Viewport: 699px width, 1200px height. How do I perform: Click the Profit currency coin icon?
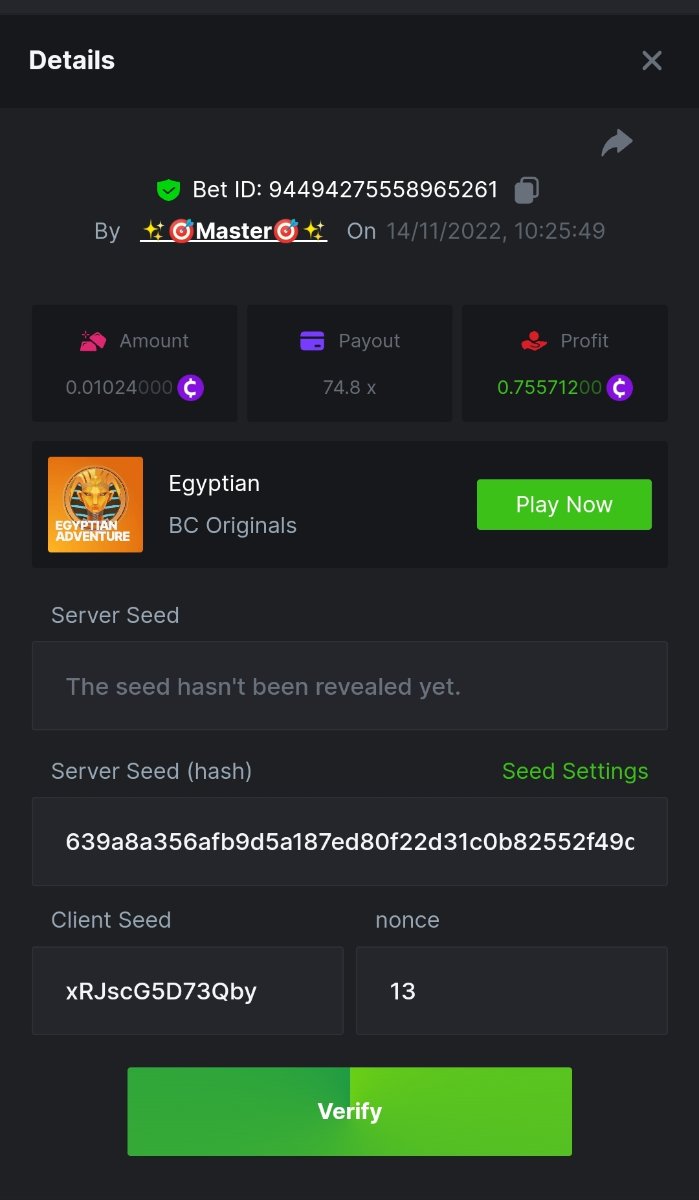coord(620,387)
